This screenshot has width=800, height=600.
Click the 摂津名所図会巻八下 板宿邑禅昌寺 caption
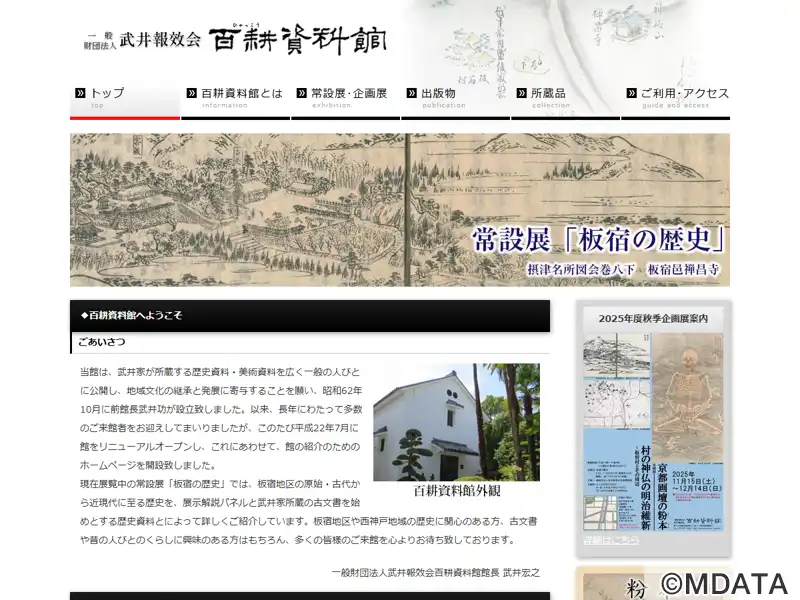623,269
